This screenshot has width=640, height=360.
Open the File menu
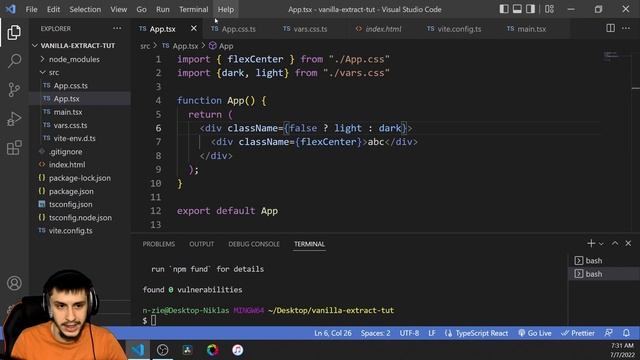(x=31, y=9)
